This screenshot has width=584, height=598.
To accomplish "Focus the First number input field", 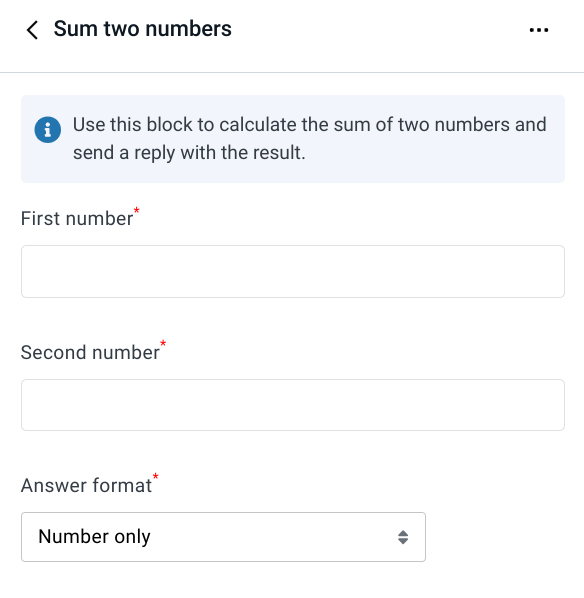I will [x=293, y=271].
